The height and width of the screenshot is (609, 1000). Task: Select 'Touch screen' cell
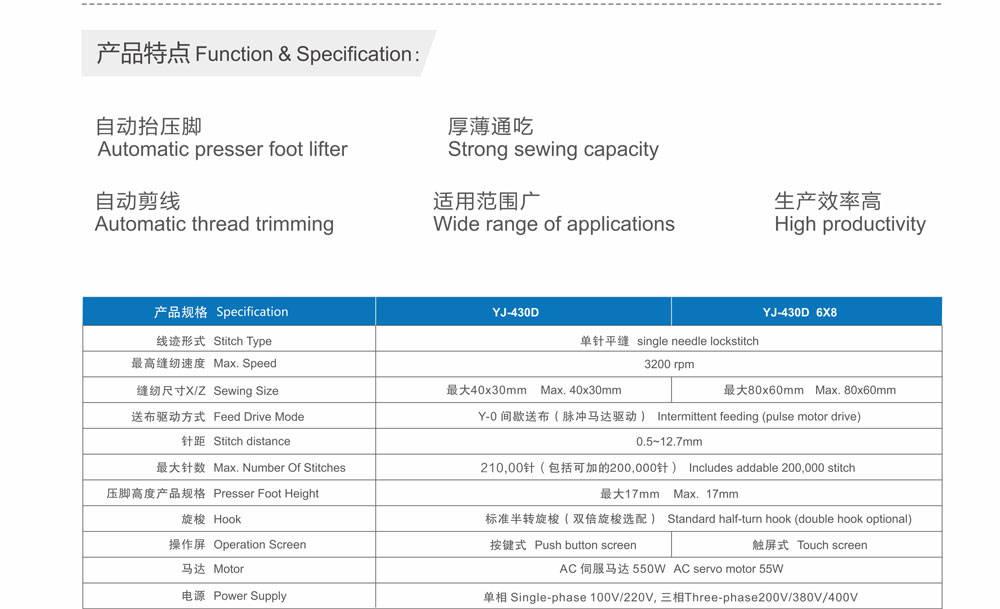click(832, 545)
